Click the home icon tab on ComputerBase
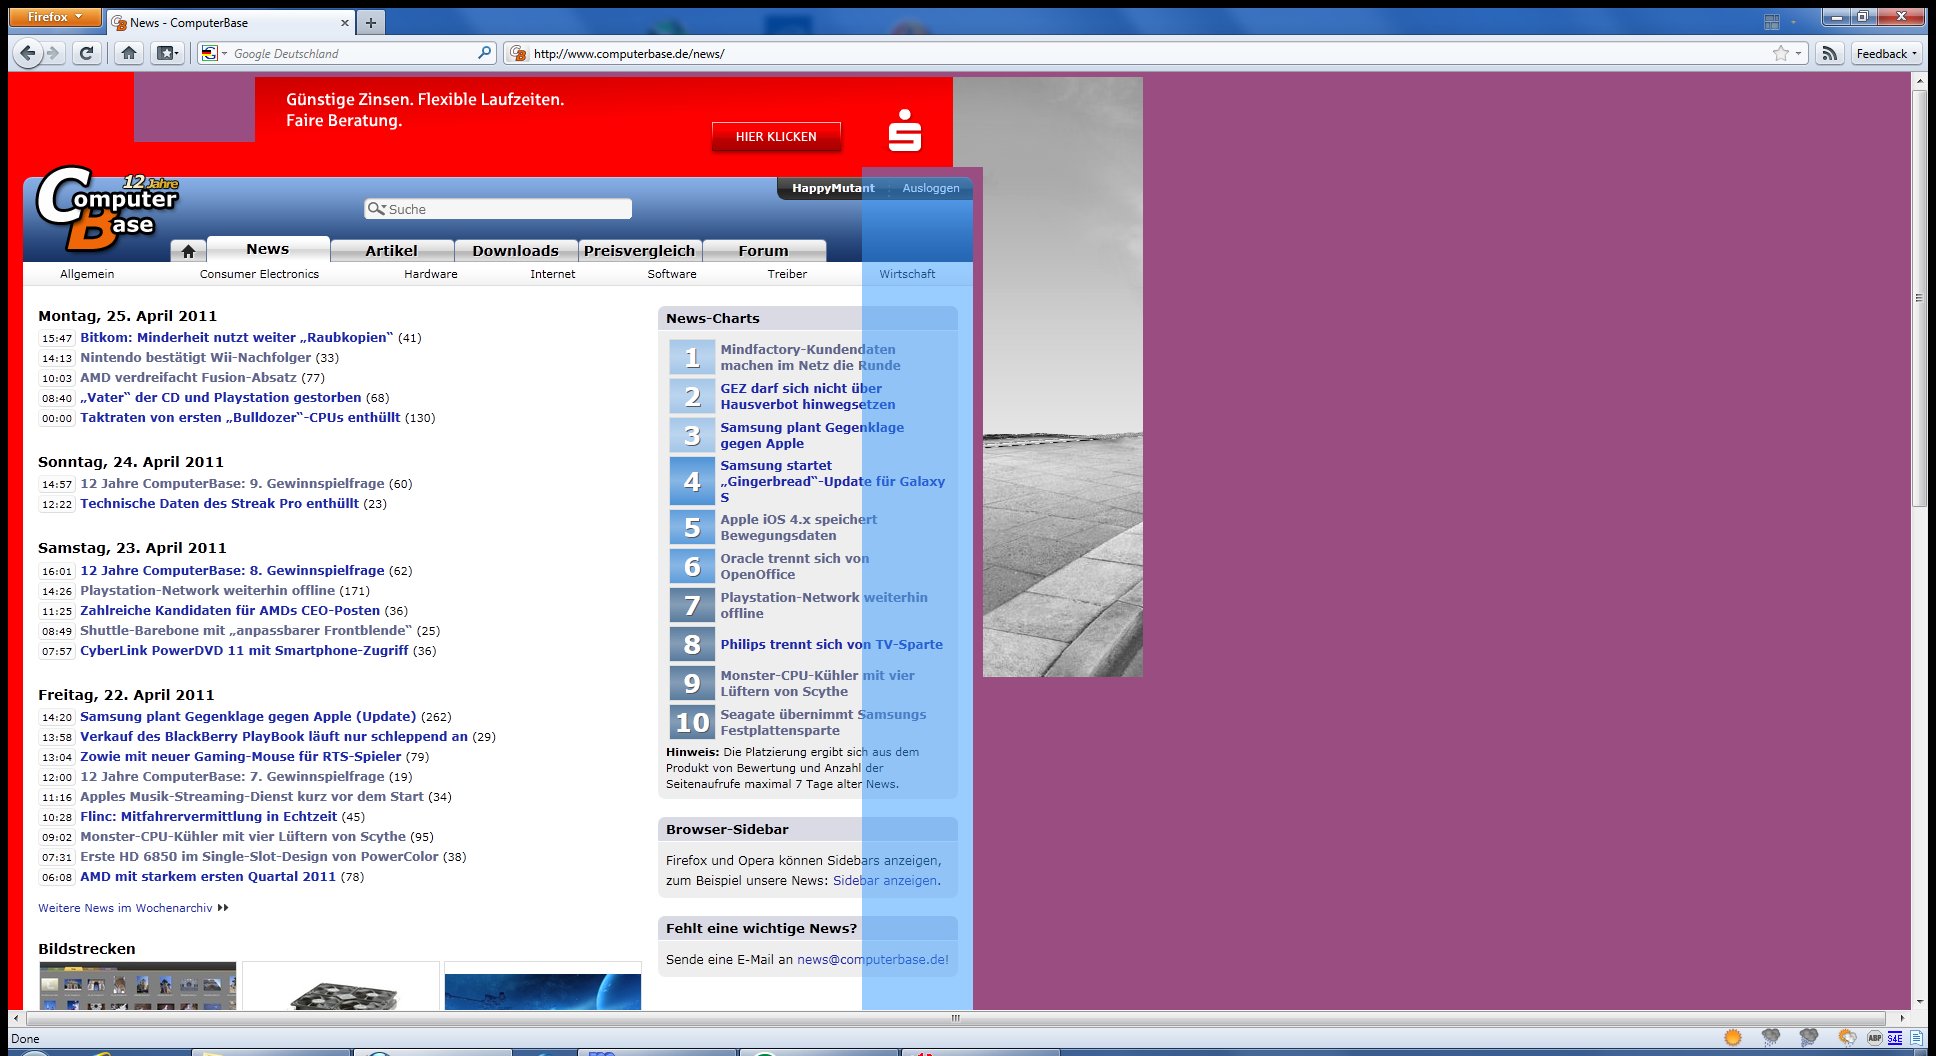This screenshot has width=1936, height=1056. (x=188, y=251)
